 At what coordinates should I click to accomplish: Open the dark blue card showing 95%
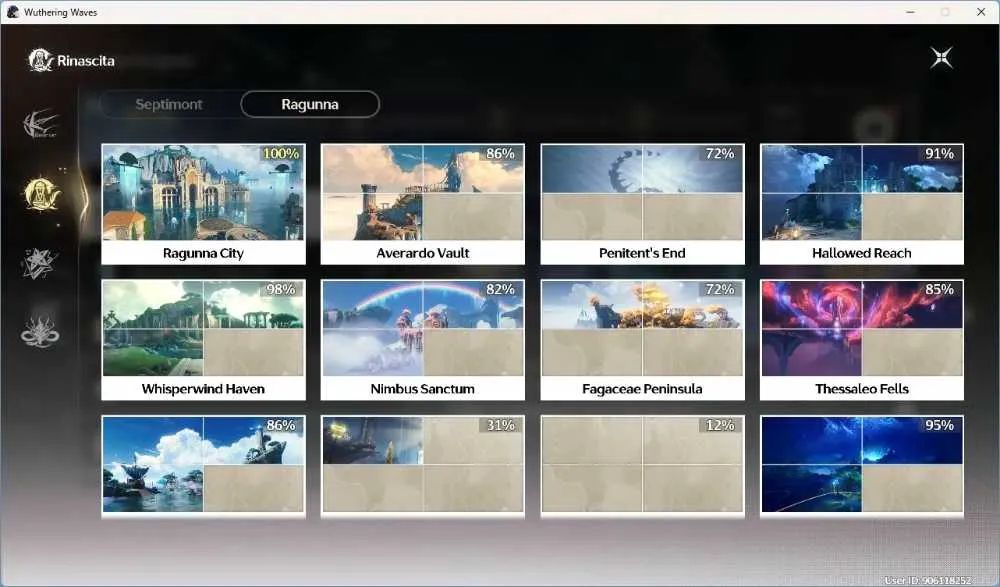click(x=862, y=466)
